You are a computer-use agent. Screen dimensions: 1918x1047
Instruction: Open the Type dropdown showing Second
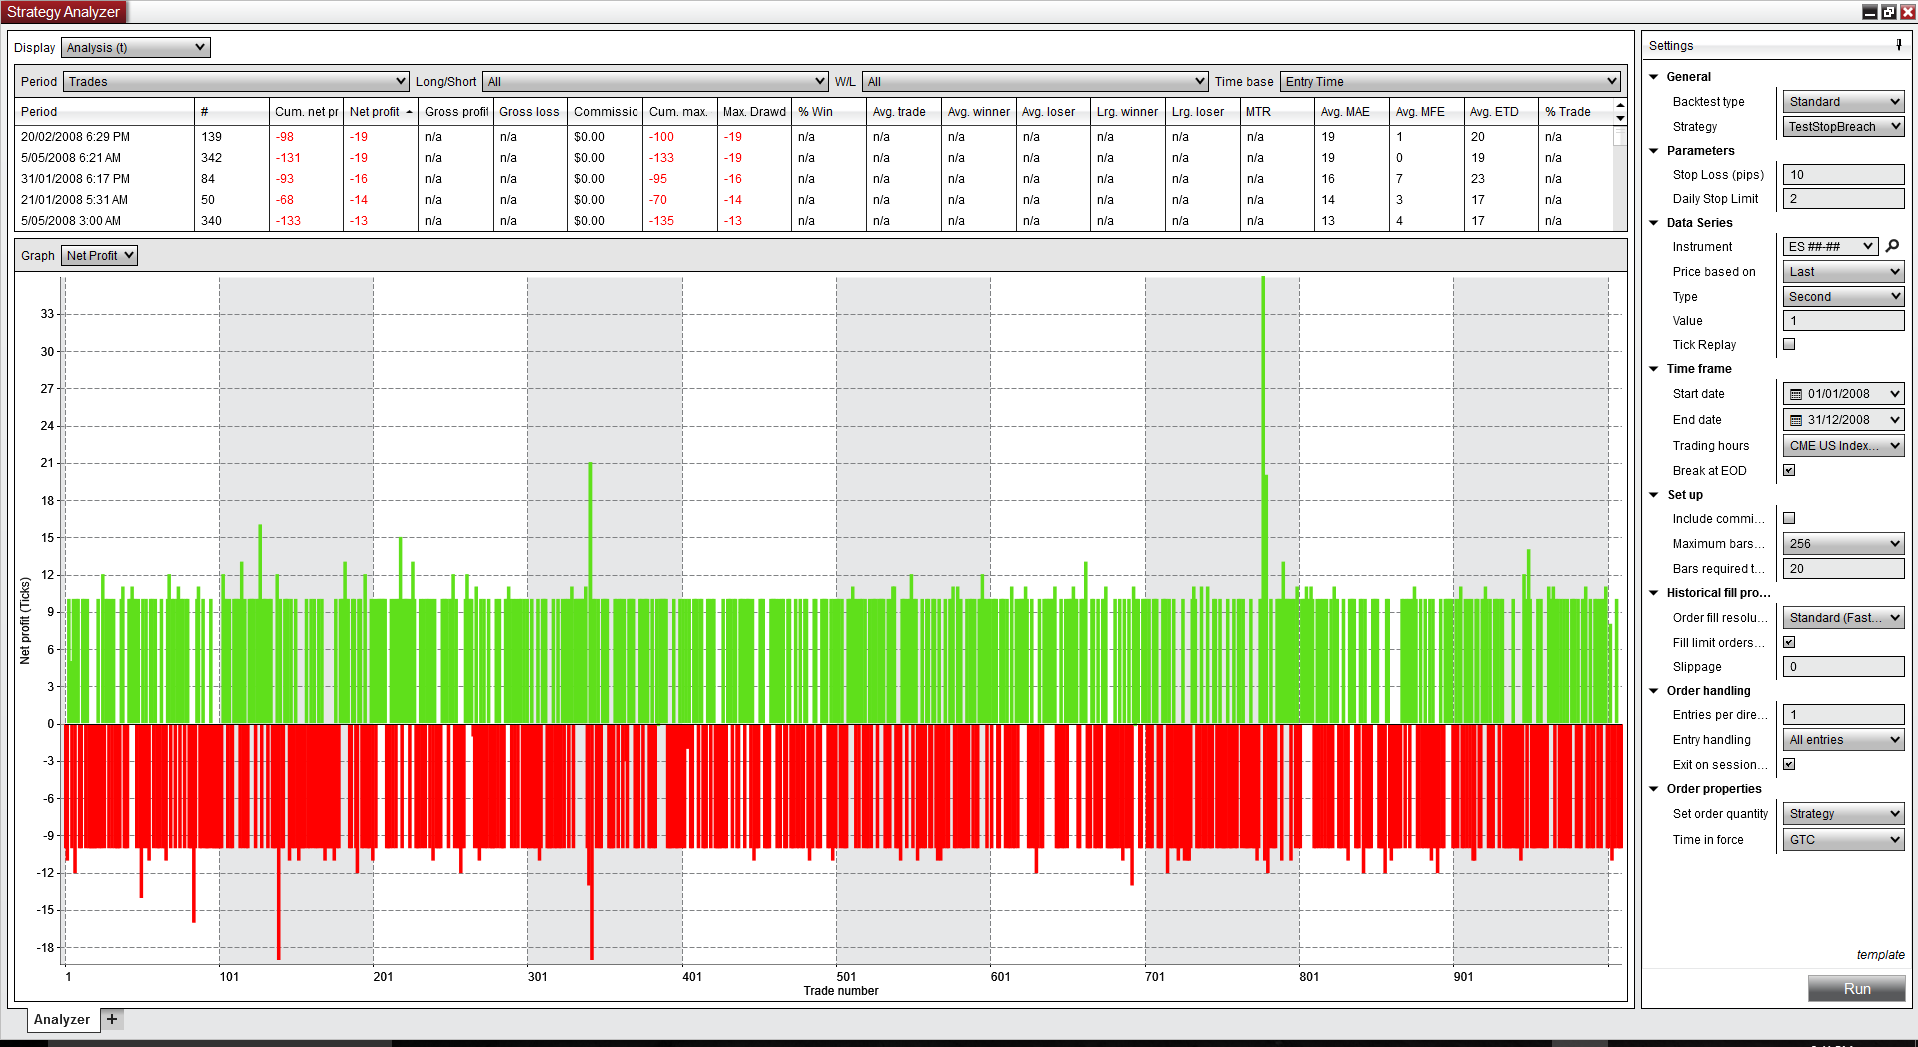click(x=1844, y=297)
